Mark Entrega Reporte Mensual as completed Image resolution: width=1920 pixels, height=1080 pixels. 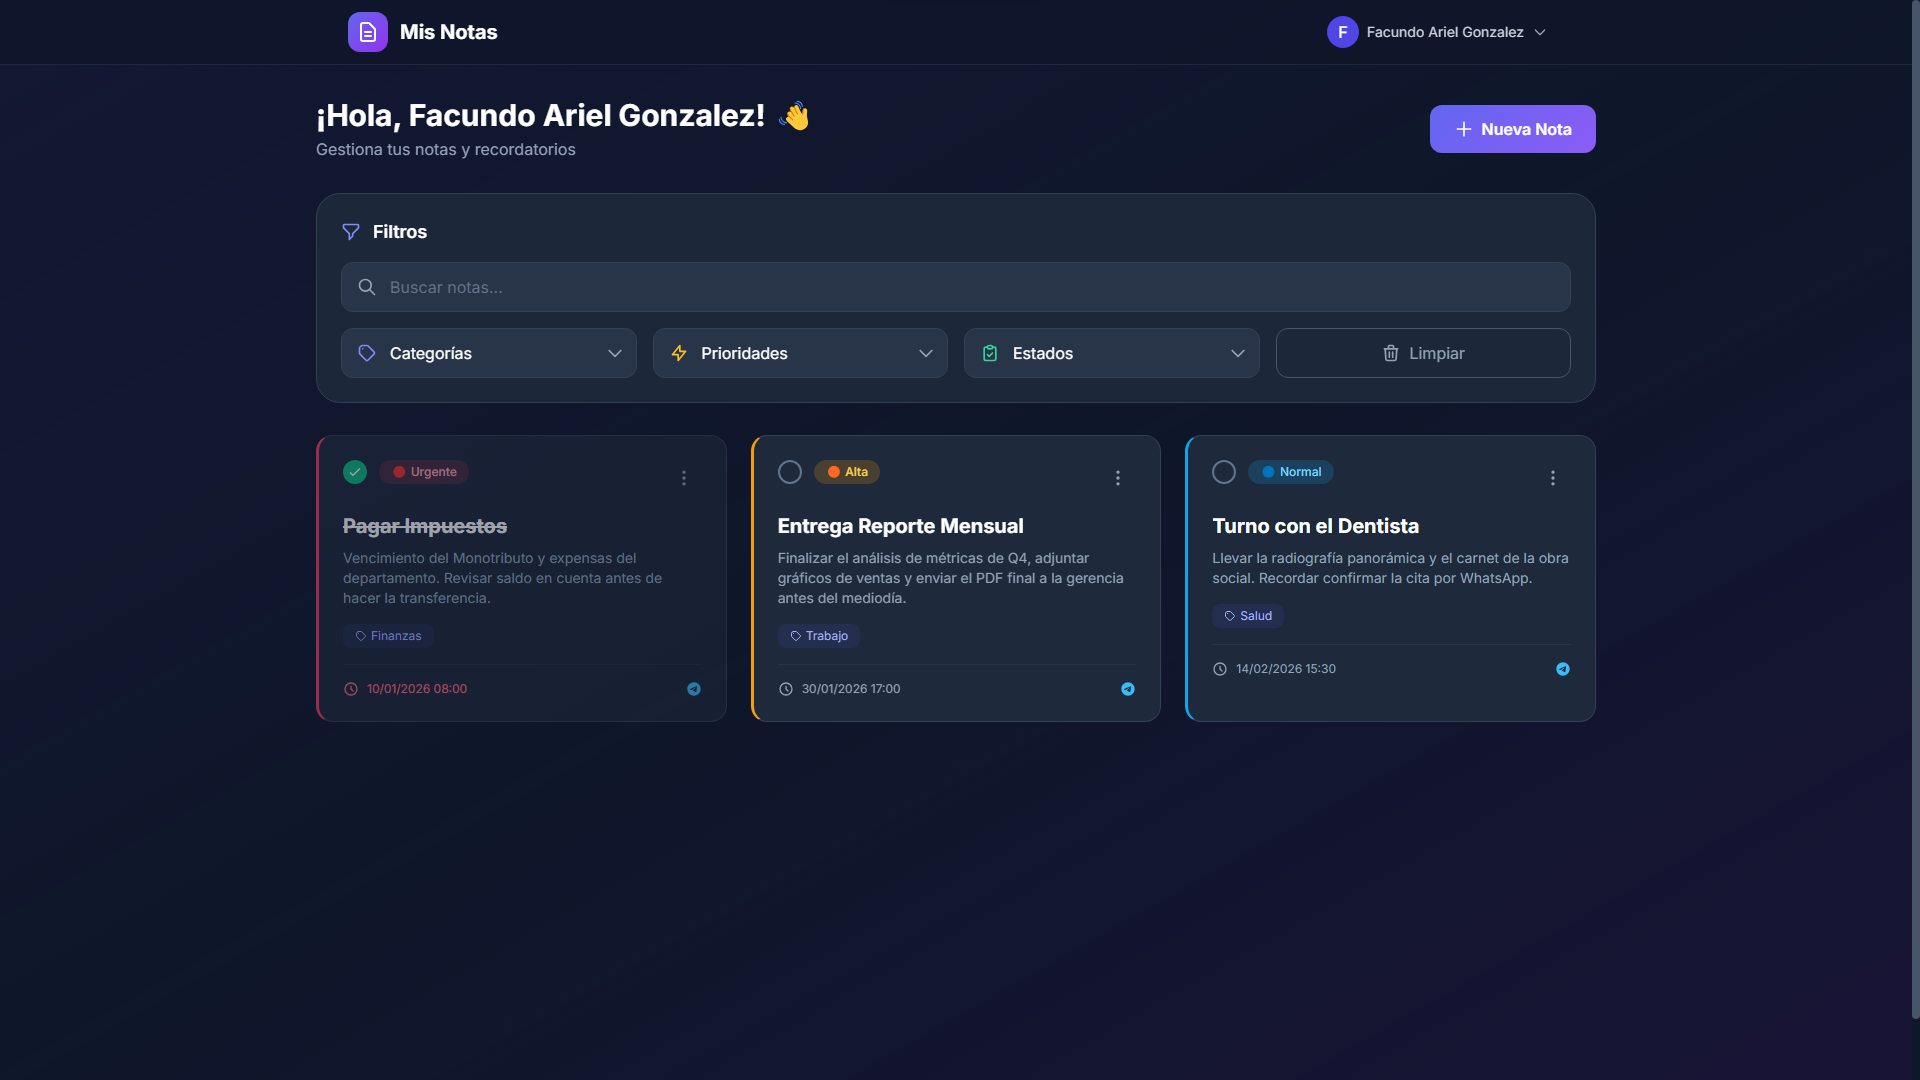coord(790,472)
